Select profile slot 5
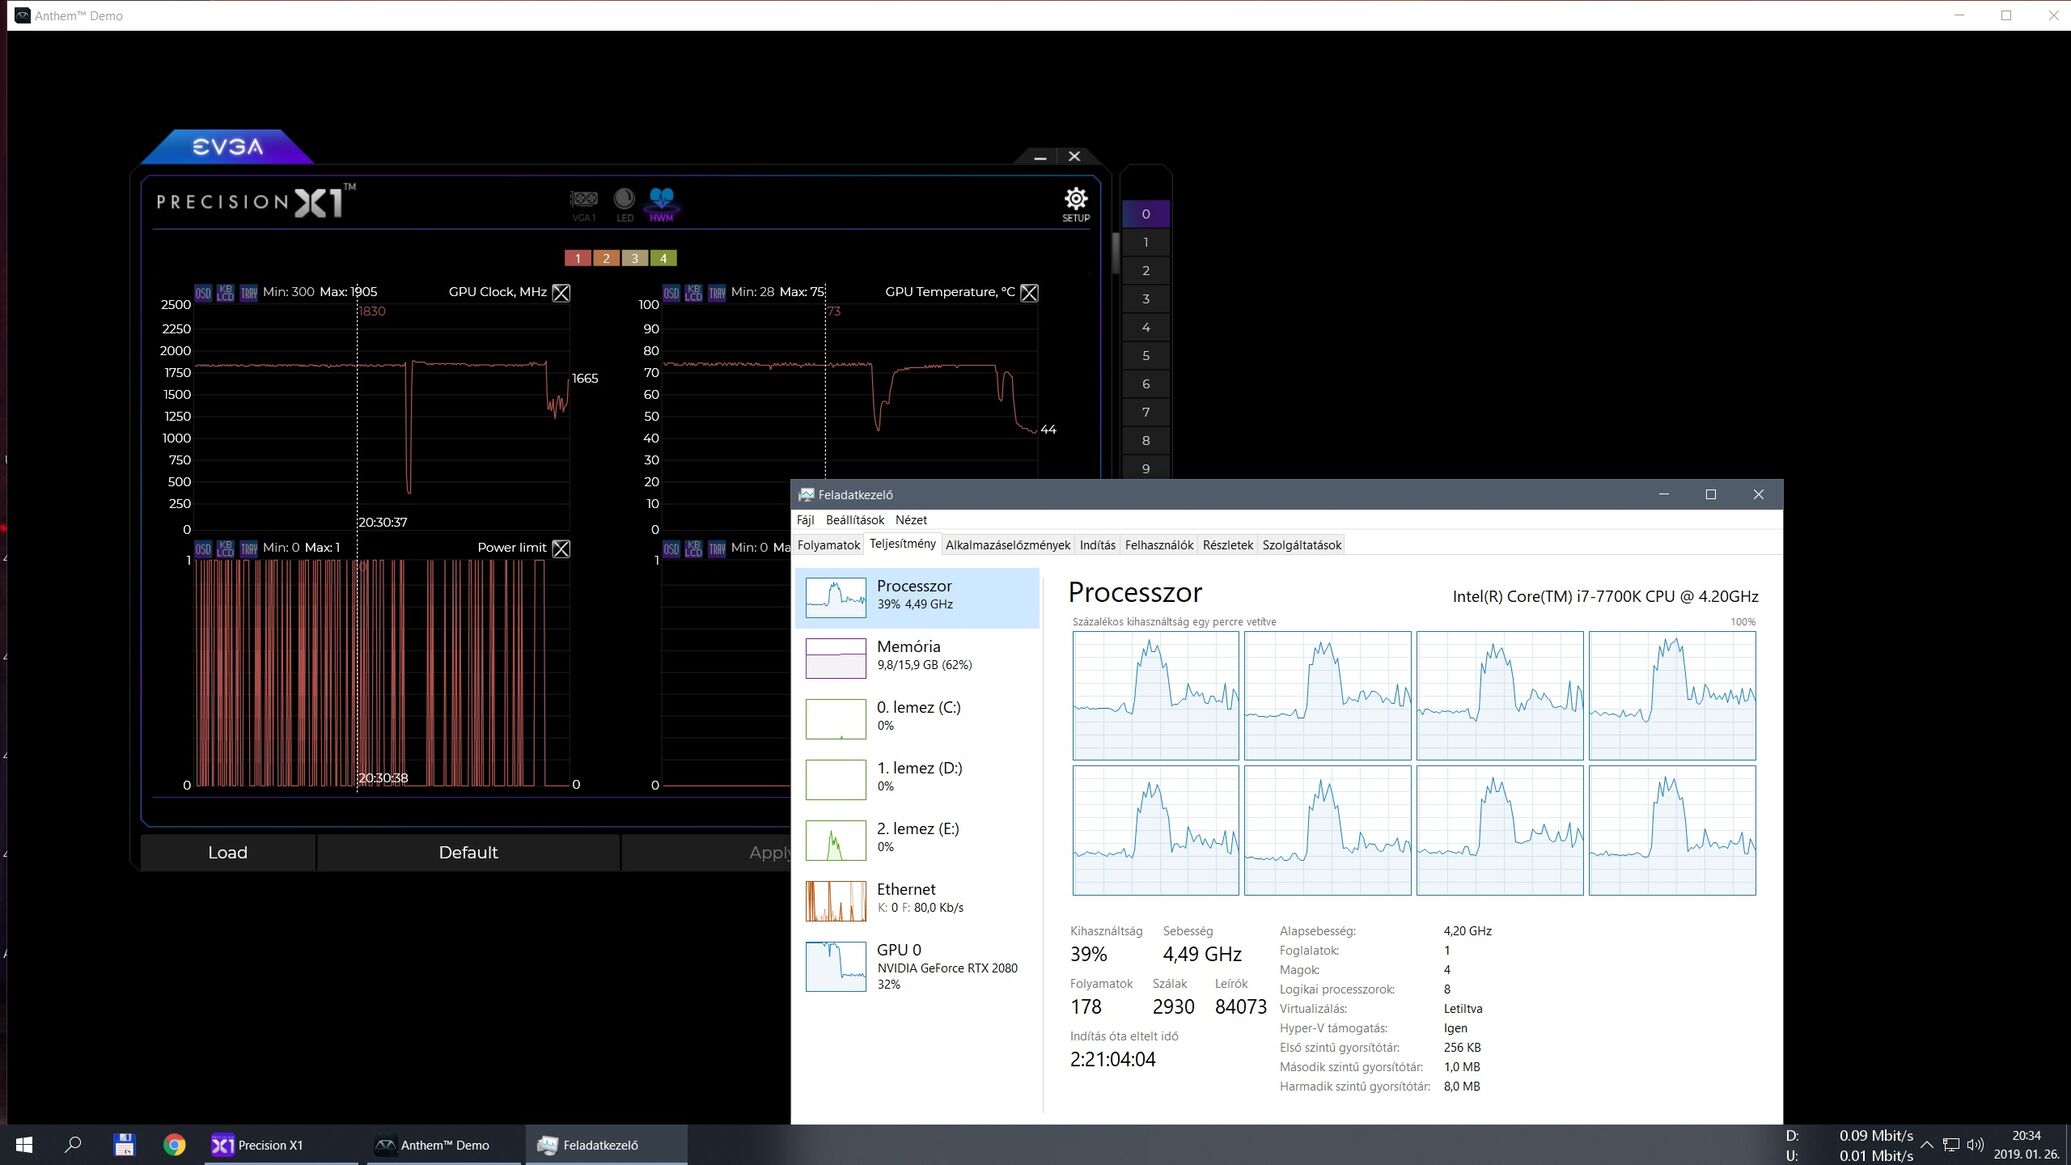2071x1165 pixels. 1146,355
